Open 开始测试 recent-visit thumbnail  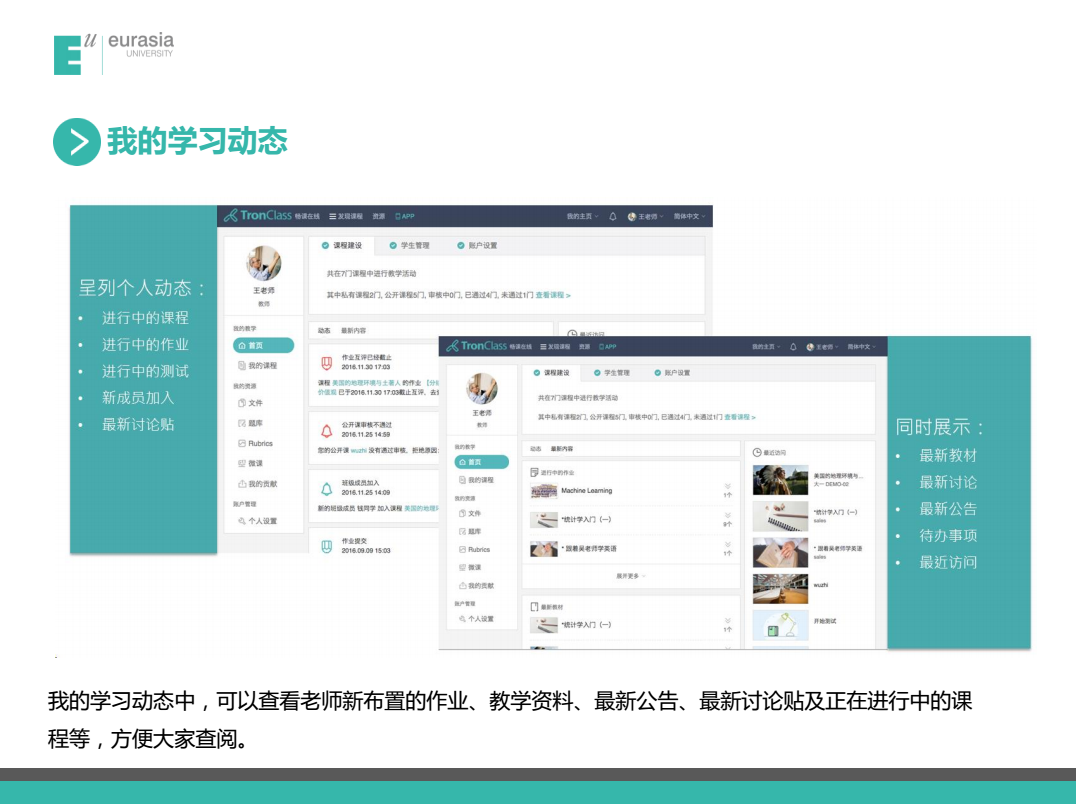(x=780, y=625)
